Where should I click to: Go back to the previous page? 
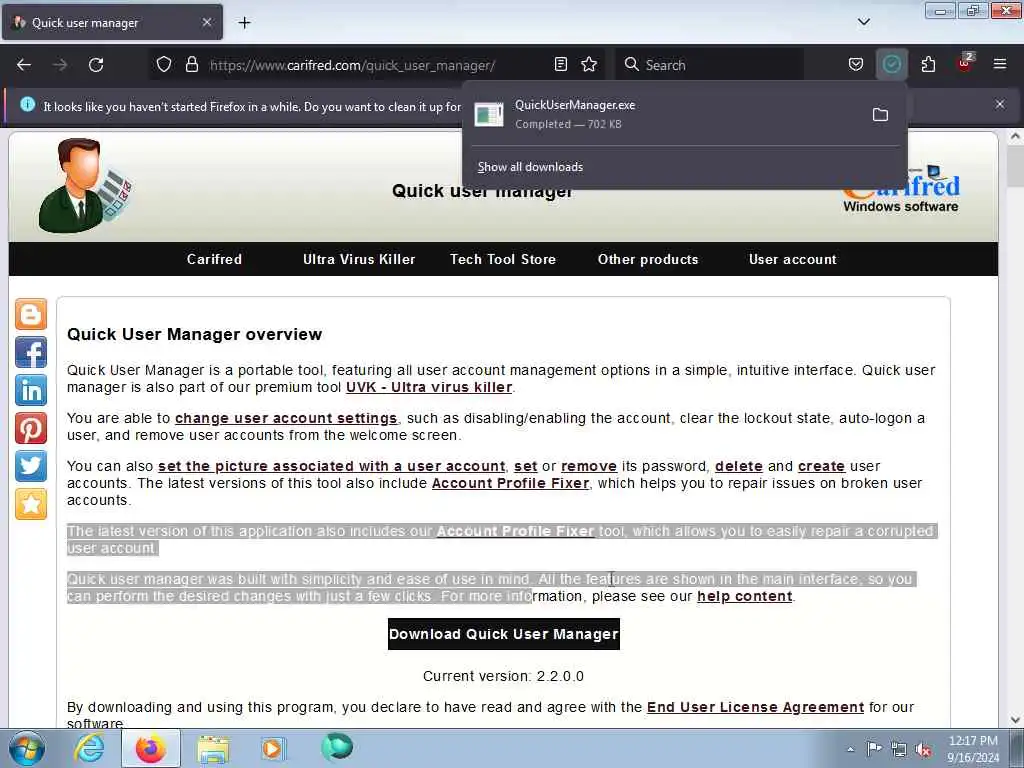pos(24,65)
